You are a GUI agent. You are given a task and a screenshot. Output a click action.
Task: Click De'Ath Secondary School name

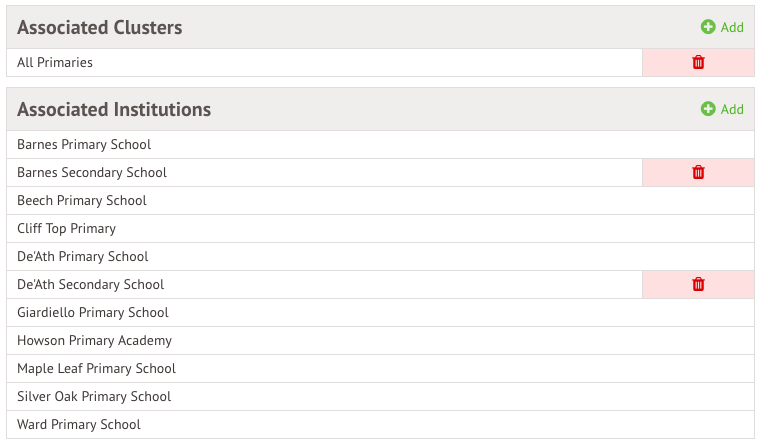(x=91, y=285)
